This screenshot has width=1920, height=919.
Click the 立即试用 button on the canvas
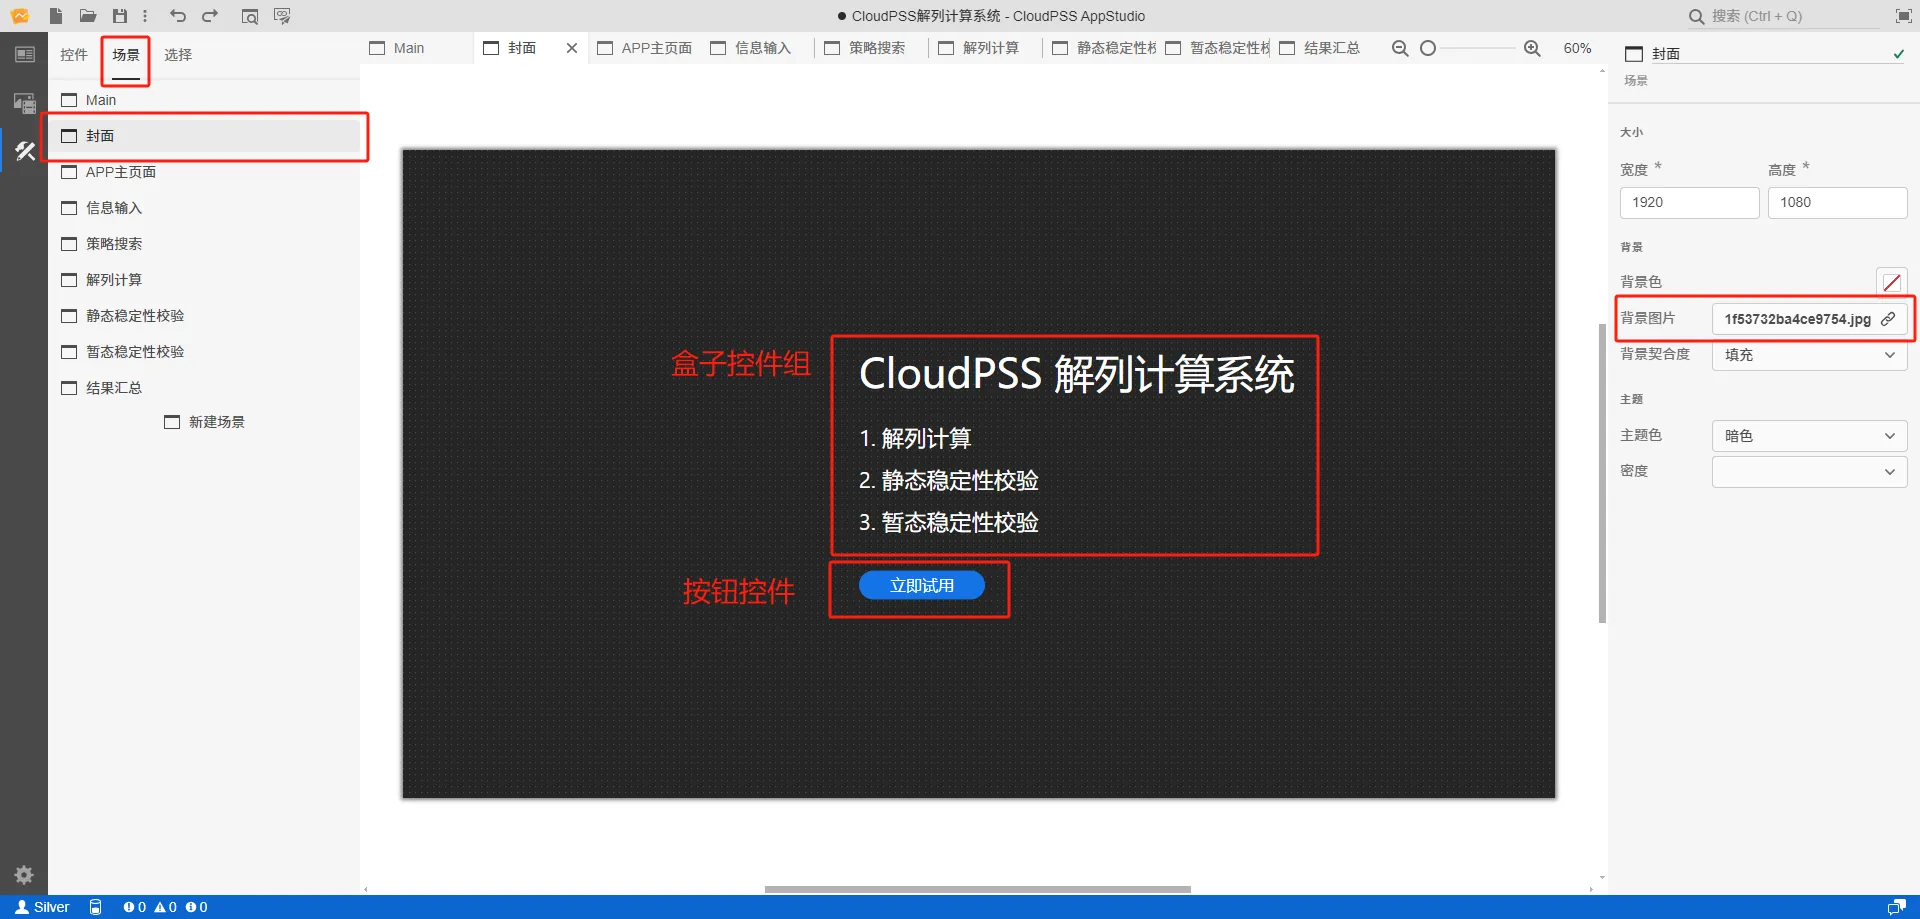pyautogui.click(x=922, y=586)
